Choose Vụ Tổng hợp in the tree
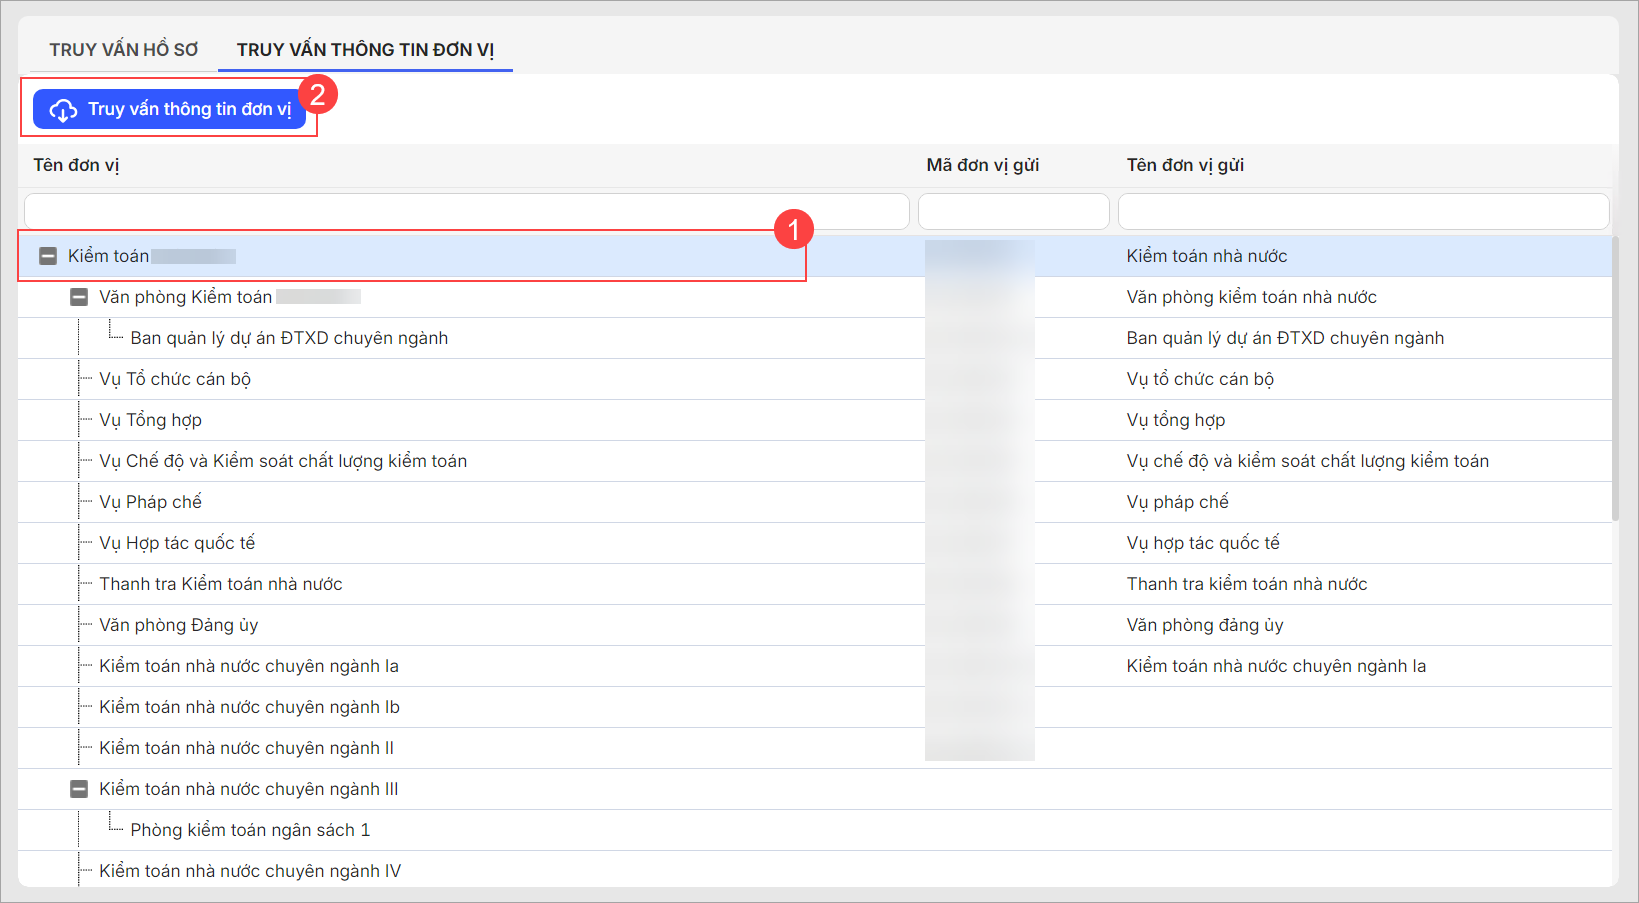This screenshot has width=1639, height=903. pyautogui.click(x=150, y=421)
